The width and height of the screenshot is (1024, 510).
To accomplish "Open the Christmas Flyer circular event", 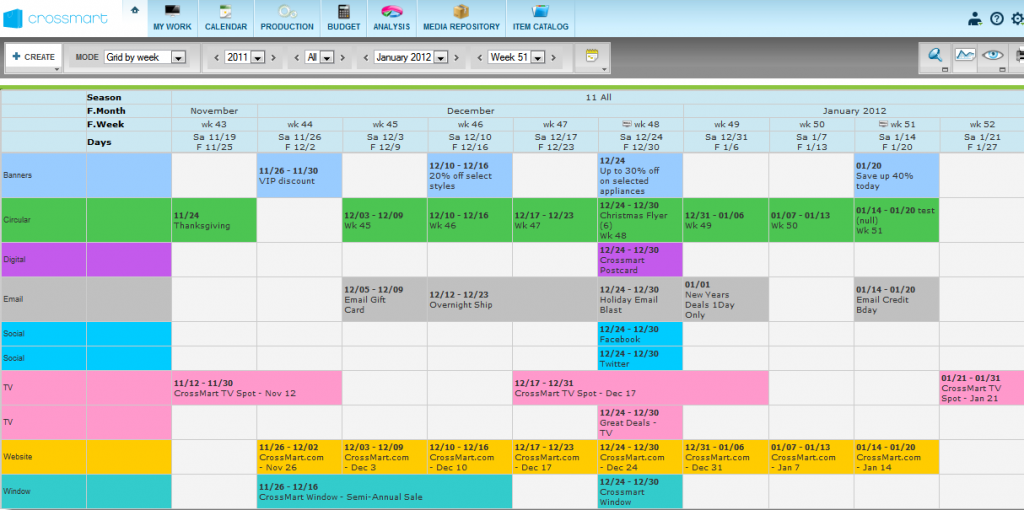I will pyautogui.click(x=641, y=220).
